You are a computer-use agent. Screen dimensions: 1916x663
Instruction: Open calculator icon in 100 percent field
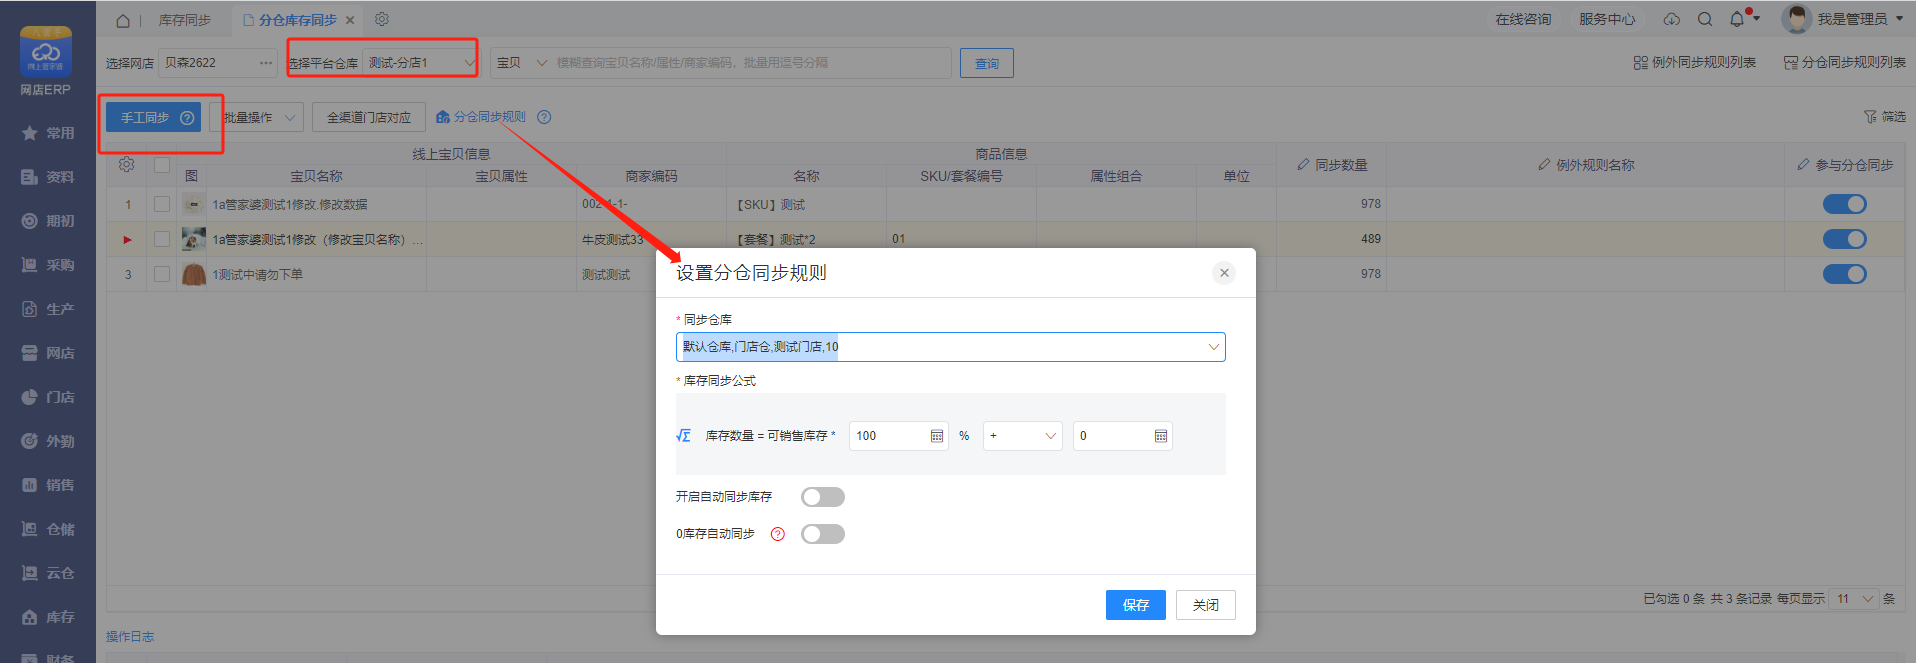pos(937,436)
